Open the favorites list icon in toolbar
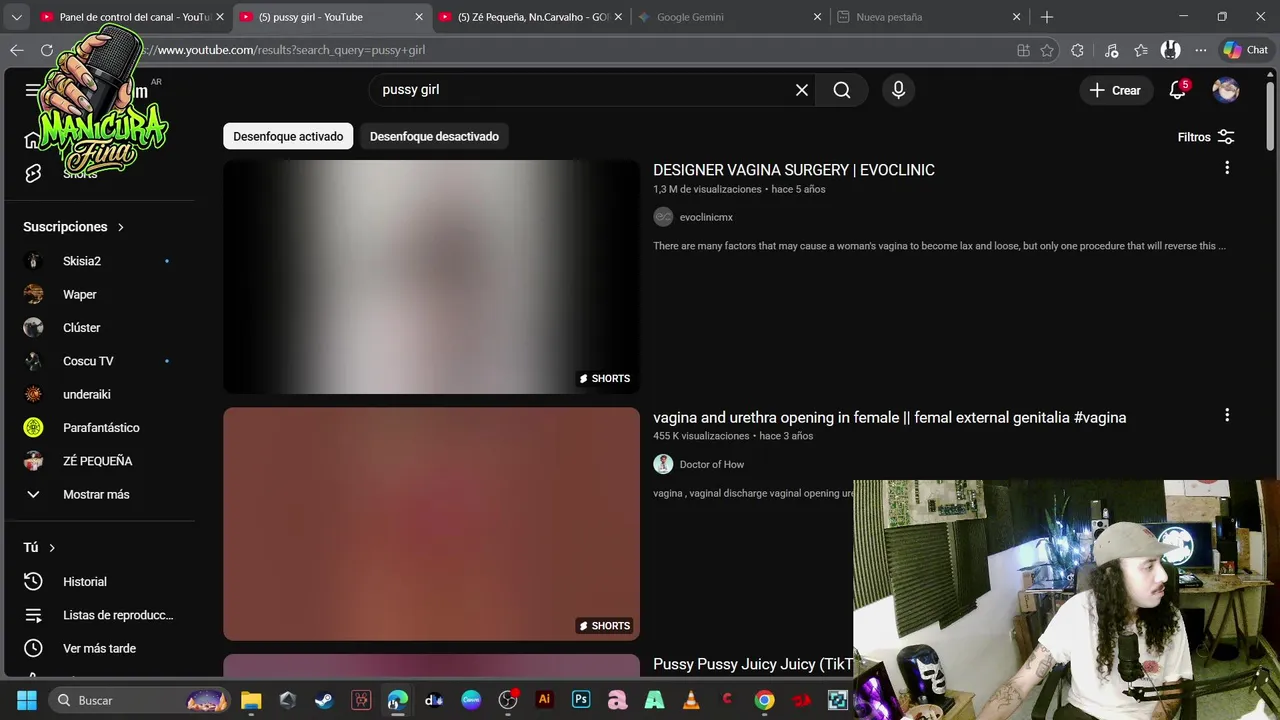This screenshot has height=720, width=1280. (x=1141, y=50)
